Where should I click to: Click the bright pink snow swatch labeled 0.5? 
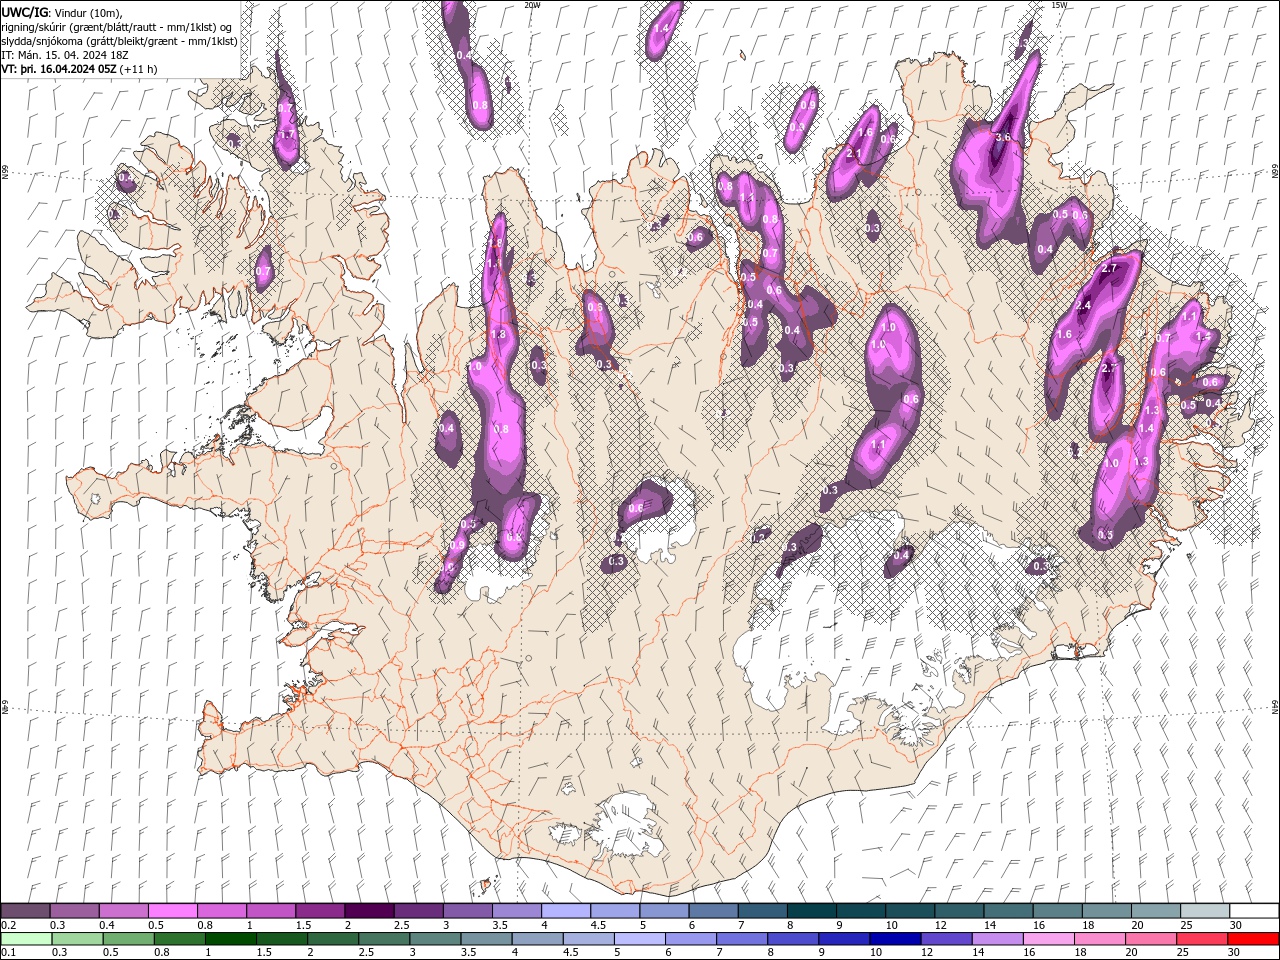point(173,911)
